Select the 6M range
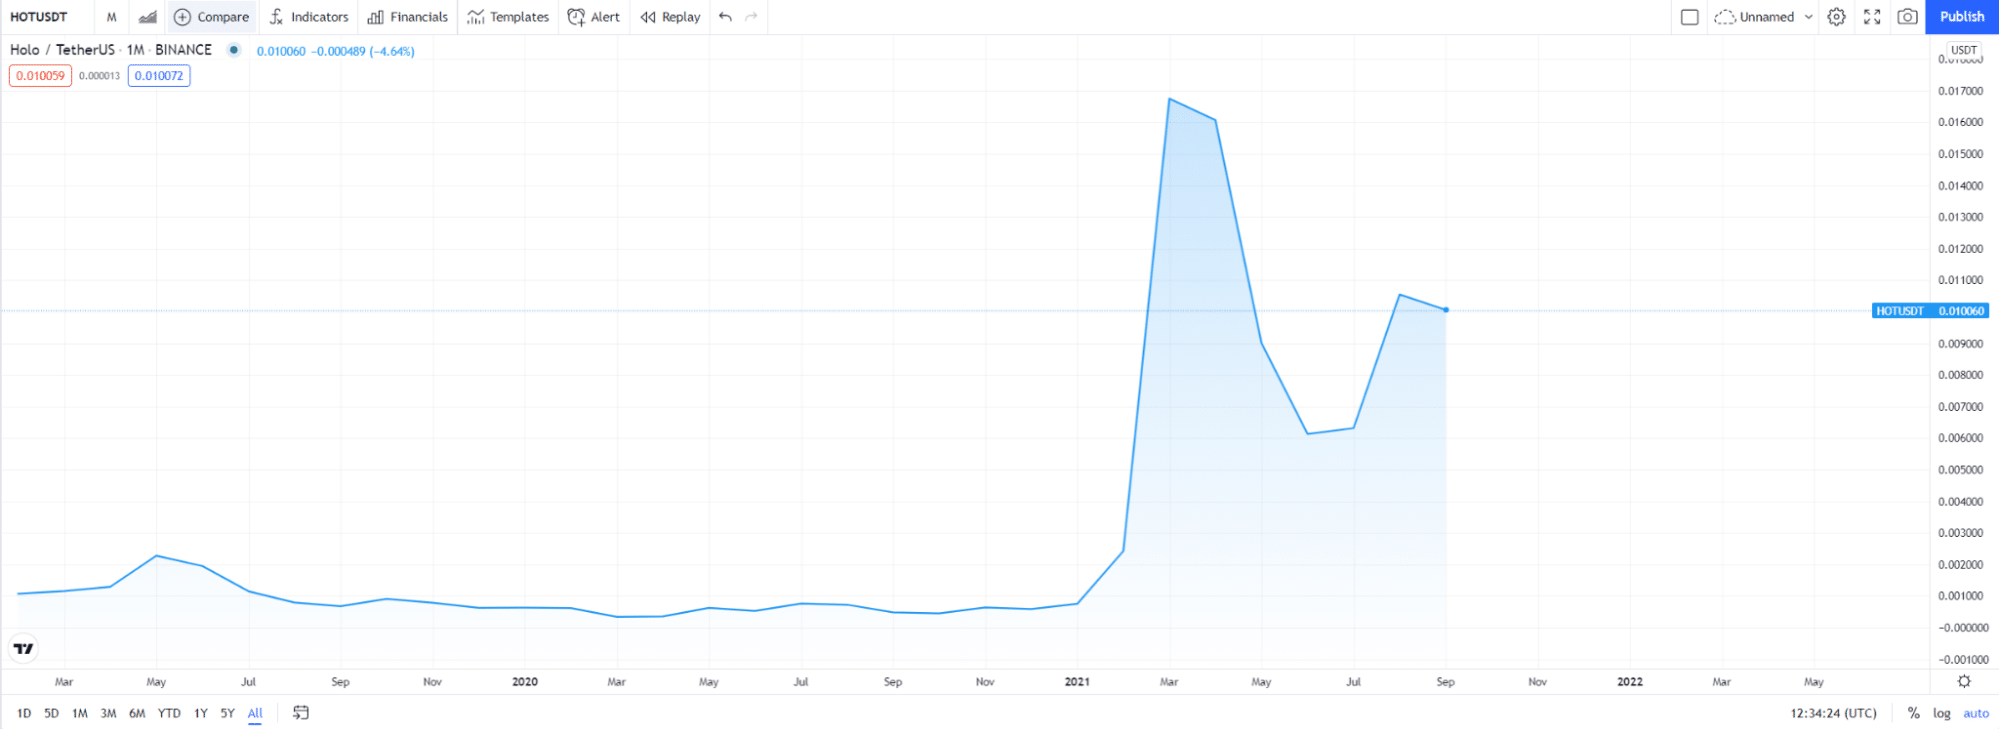Screen dimensions: 1999x730 [137, 713]
